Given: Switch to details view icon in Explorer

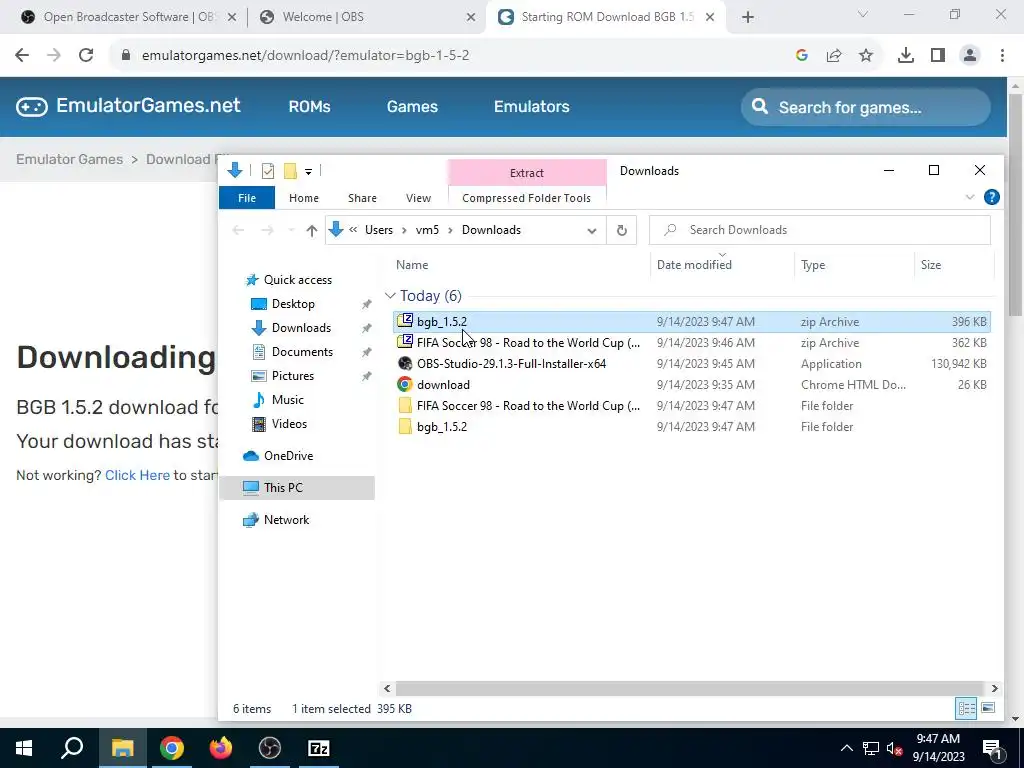Looking at the screenshot, I should [967, 708].
